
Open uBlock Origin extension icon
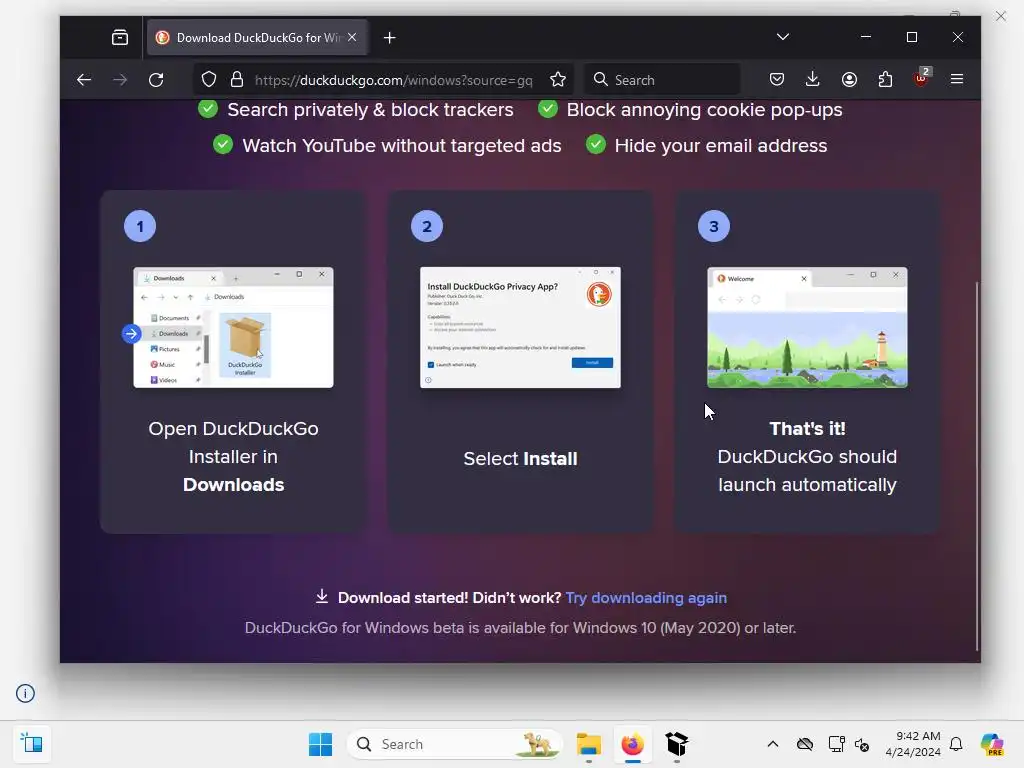[x=921, y=78]
